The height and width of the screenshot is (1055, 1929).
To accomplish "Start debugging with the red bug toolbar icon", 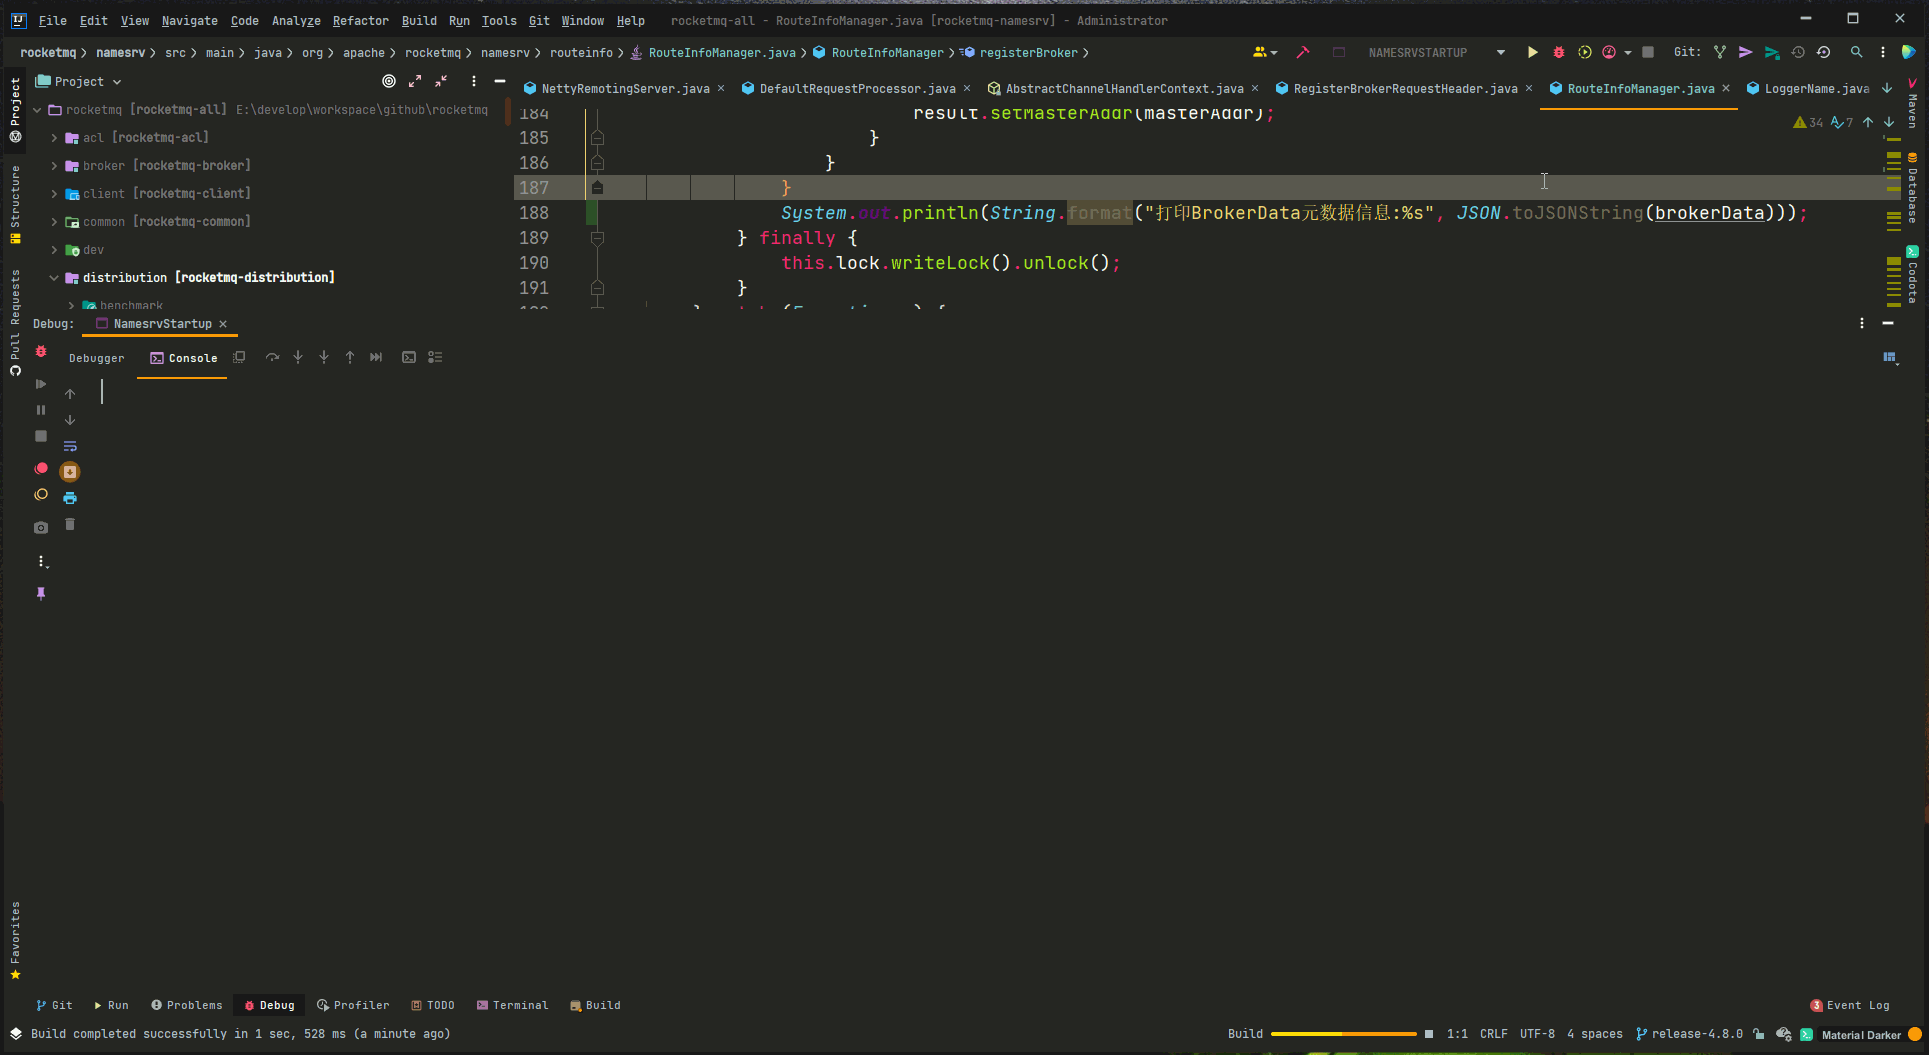I will click(x=1558, y=52).
